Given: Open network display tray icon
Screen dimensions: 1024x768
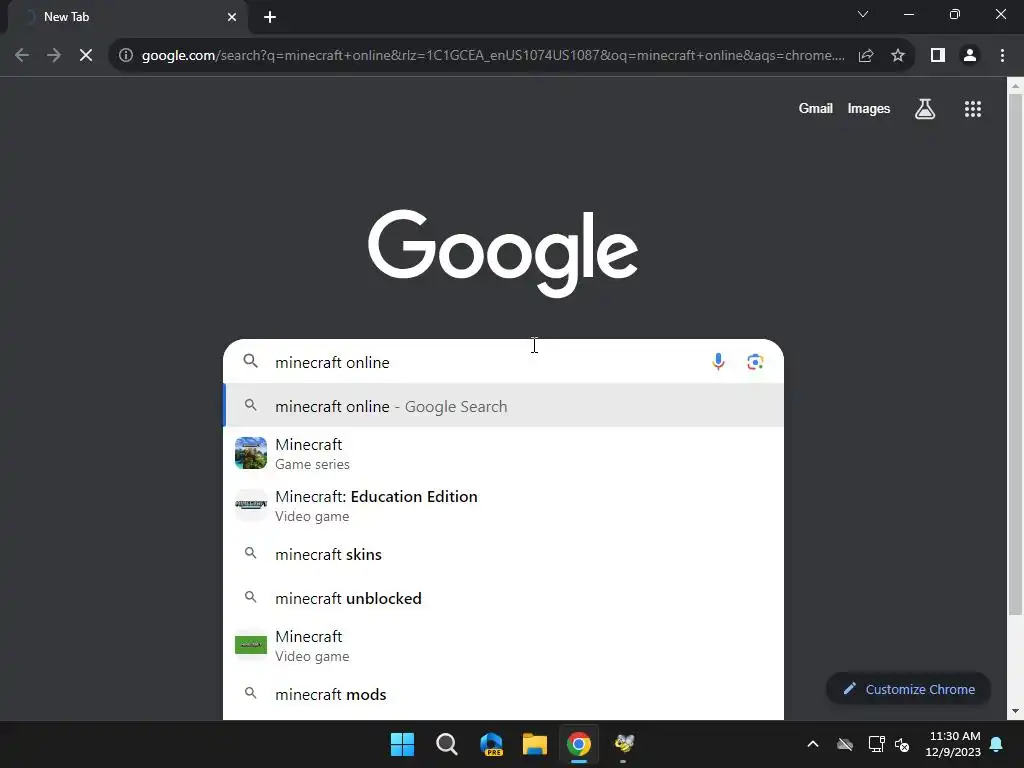Looking at the screenshot, I should (x=876, y=744).
